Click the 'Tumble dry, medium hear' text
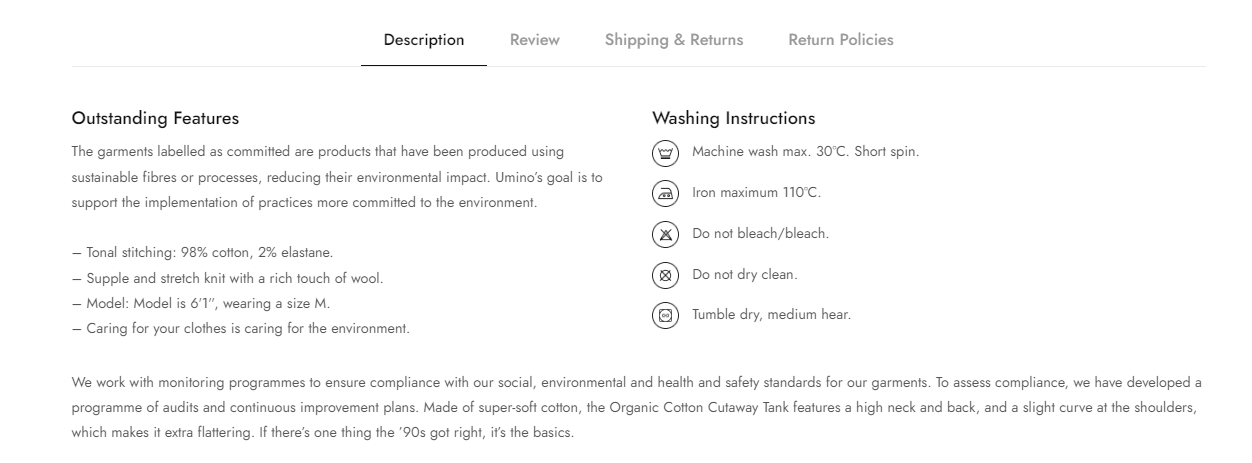This screenshot has width=1252, height=463. (771, 315)
